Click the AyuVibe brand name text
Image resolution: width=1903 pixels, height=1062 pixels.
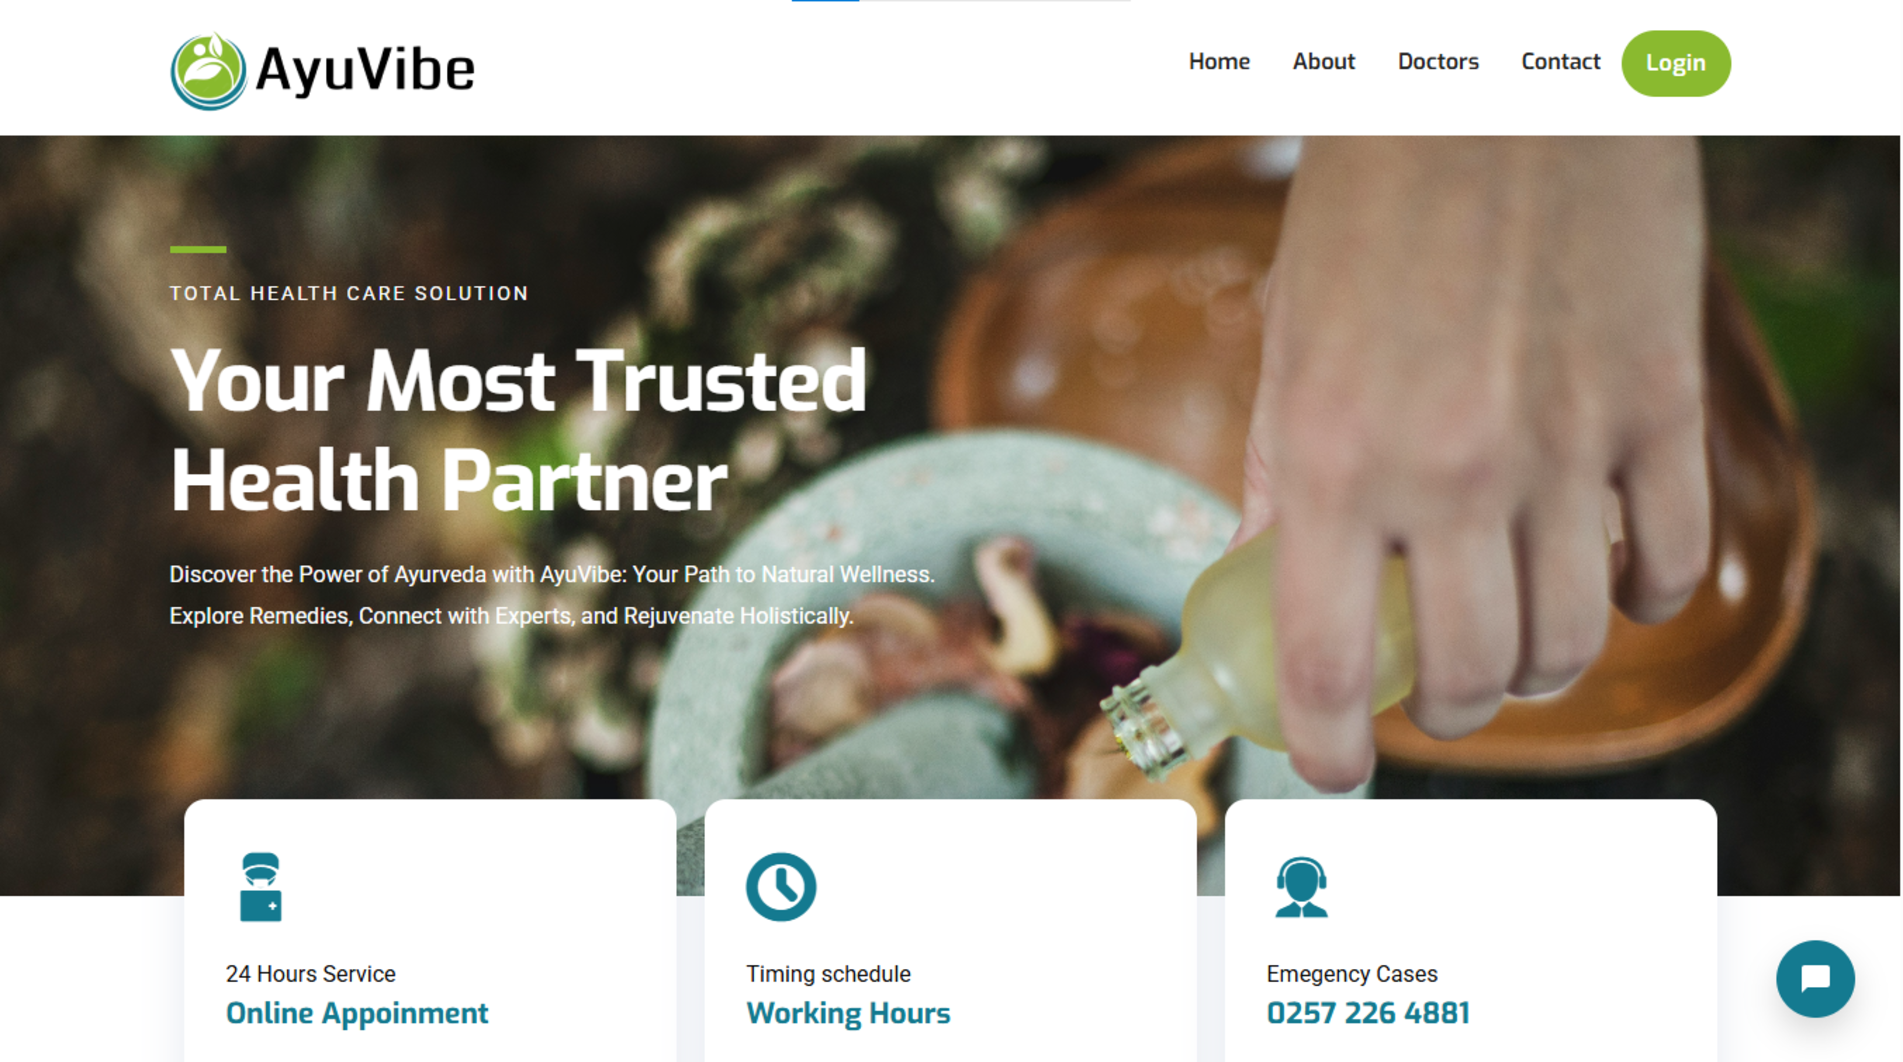pos(365,70)
